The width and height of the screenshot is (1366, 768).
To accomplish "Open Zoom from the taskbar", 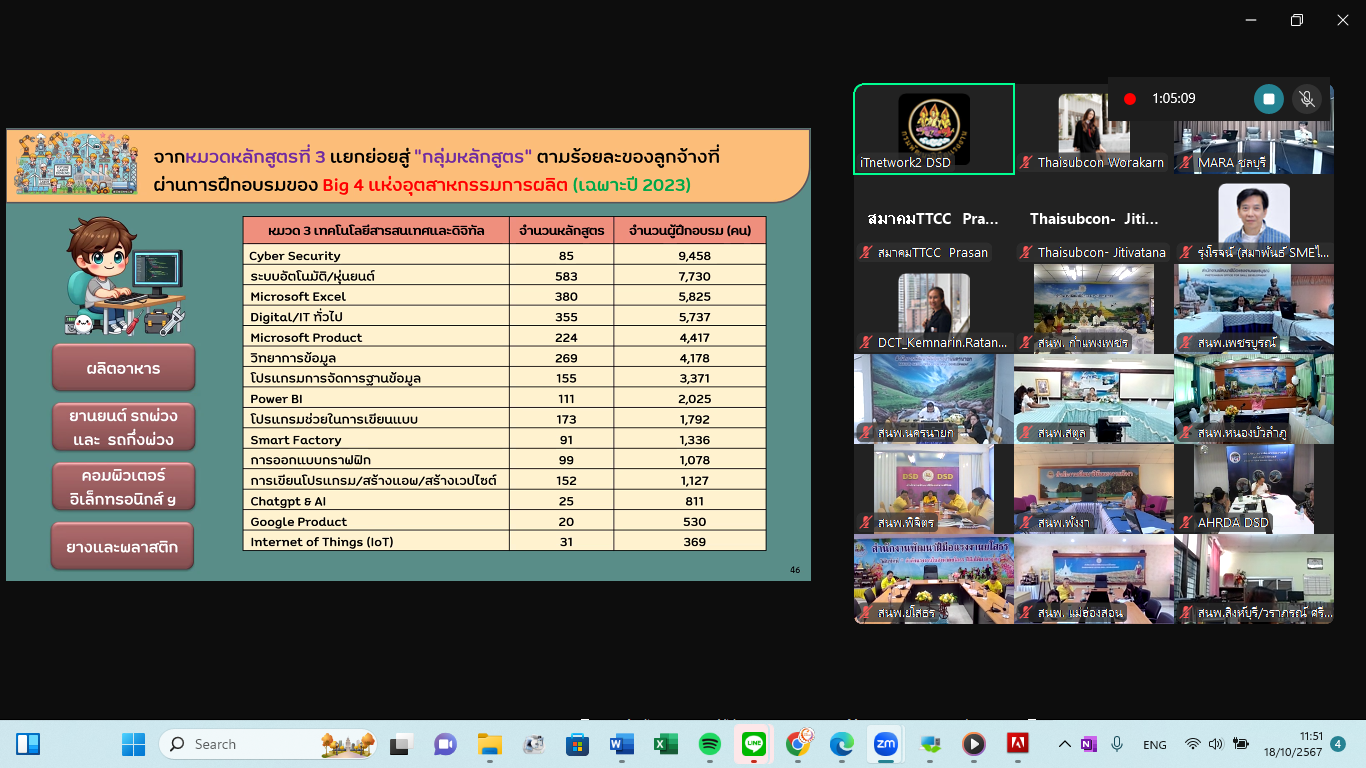I will [x=885, y=744].
